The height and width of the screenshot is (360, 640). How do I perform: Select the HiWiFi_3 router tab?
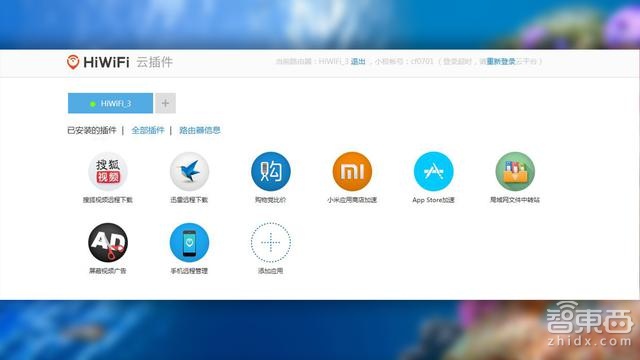[x=110, y=103]
